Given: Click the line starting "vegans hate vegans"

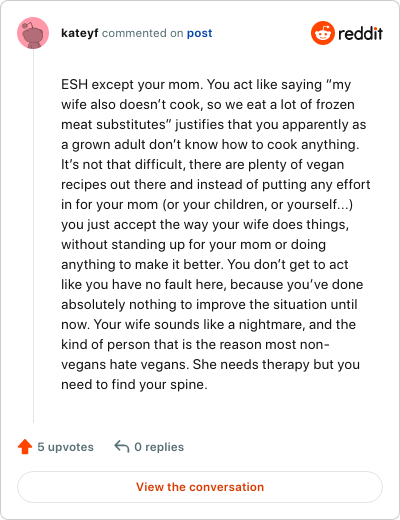Looking at the screenshot, I should 211,365.
